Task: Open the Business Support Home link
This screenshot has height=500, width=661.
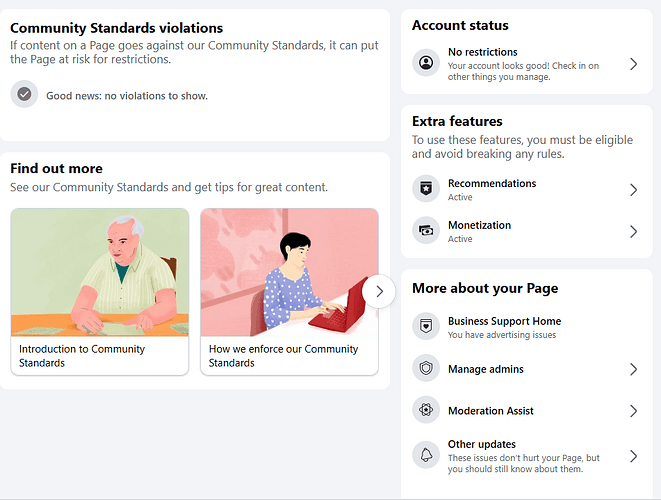Action: coord(504,321)
